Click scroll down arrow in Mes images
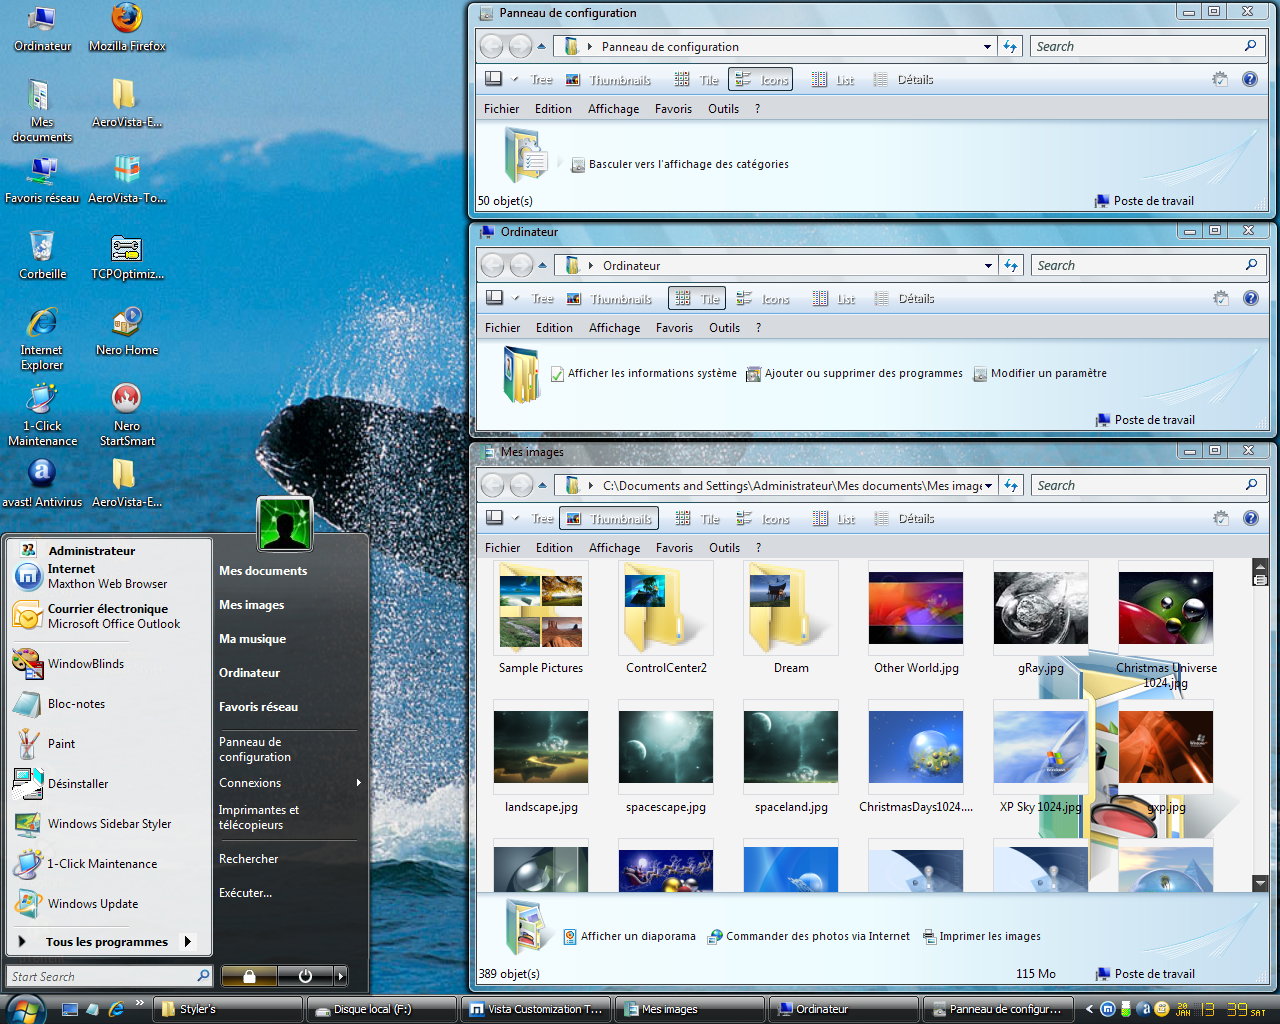Screen dimensions: 1280x1024 tap(1260, 883)
